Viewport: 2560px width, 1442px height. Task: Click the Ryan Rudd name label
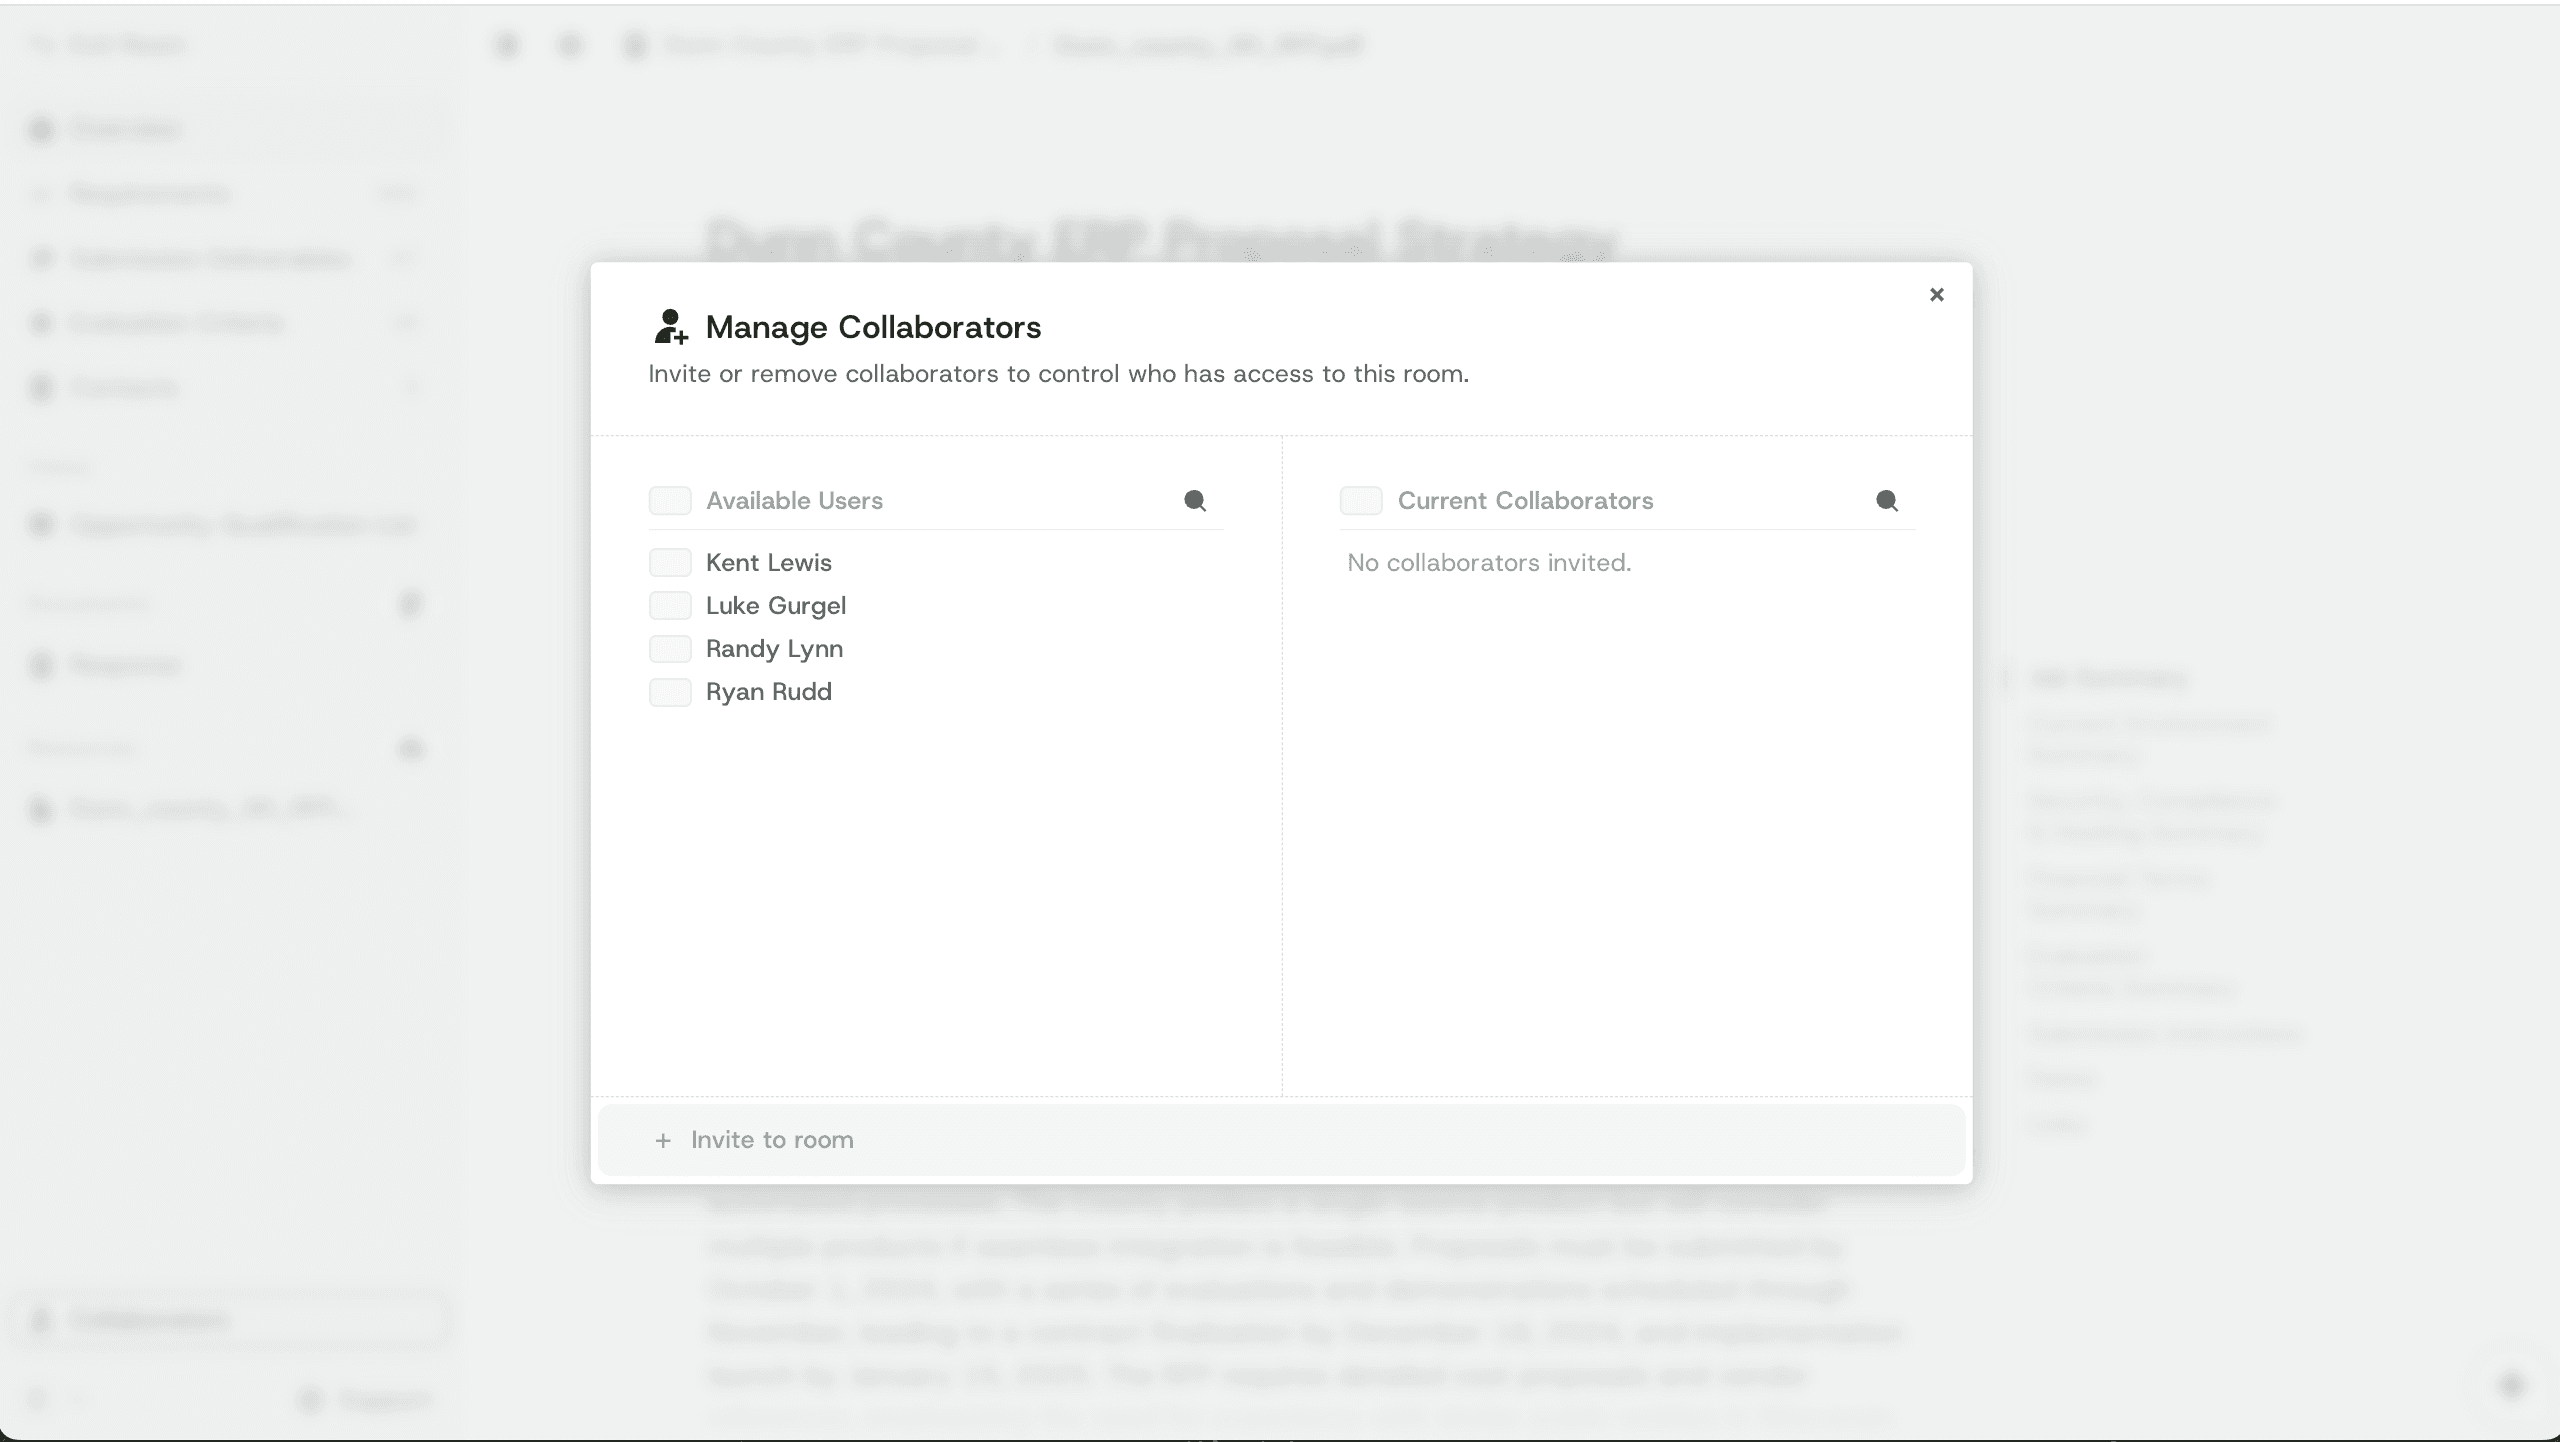[767, 691]
